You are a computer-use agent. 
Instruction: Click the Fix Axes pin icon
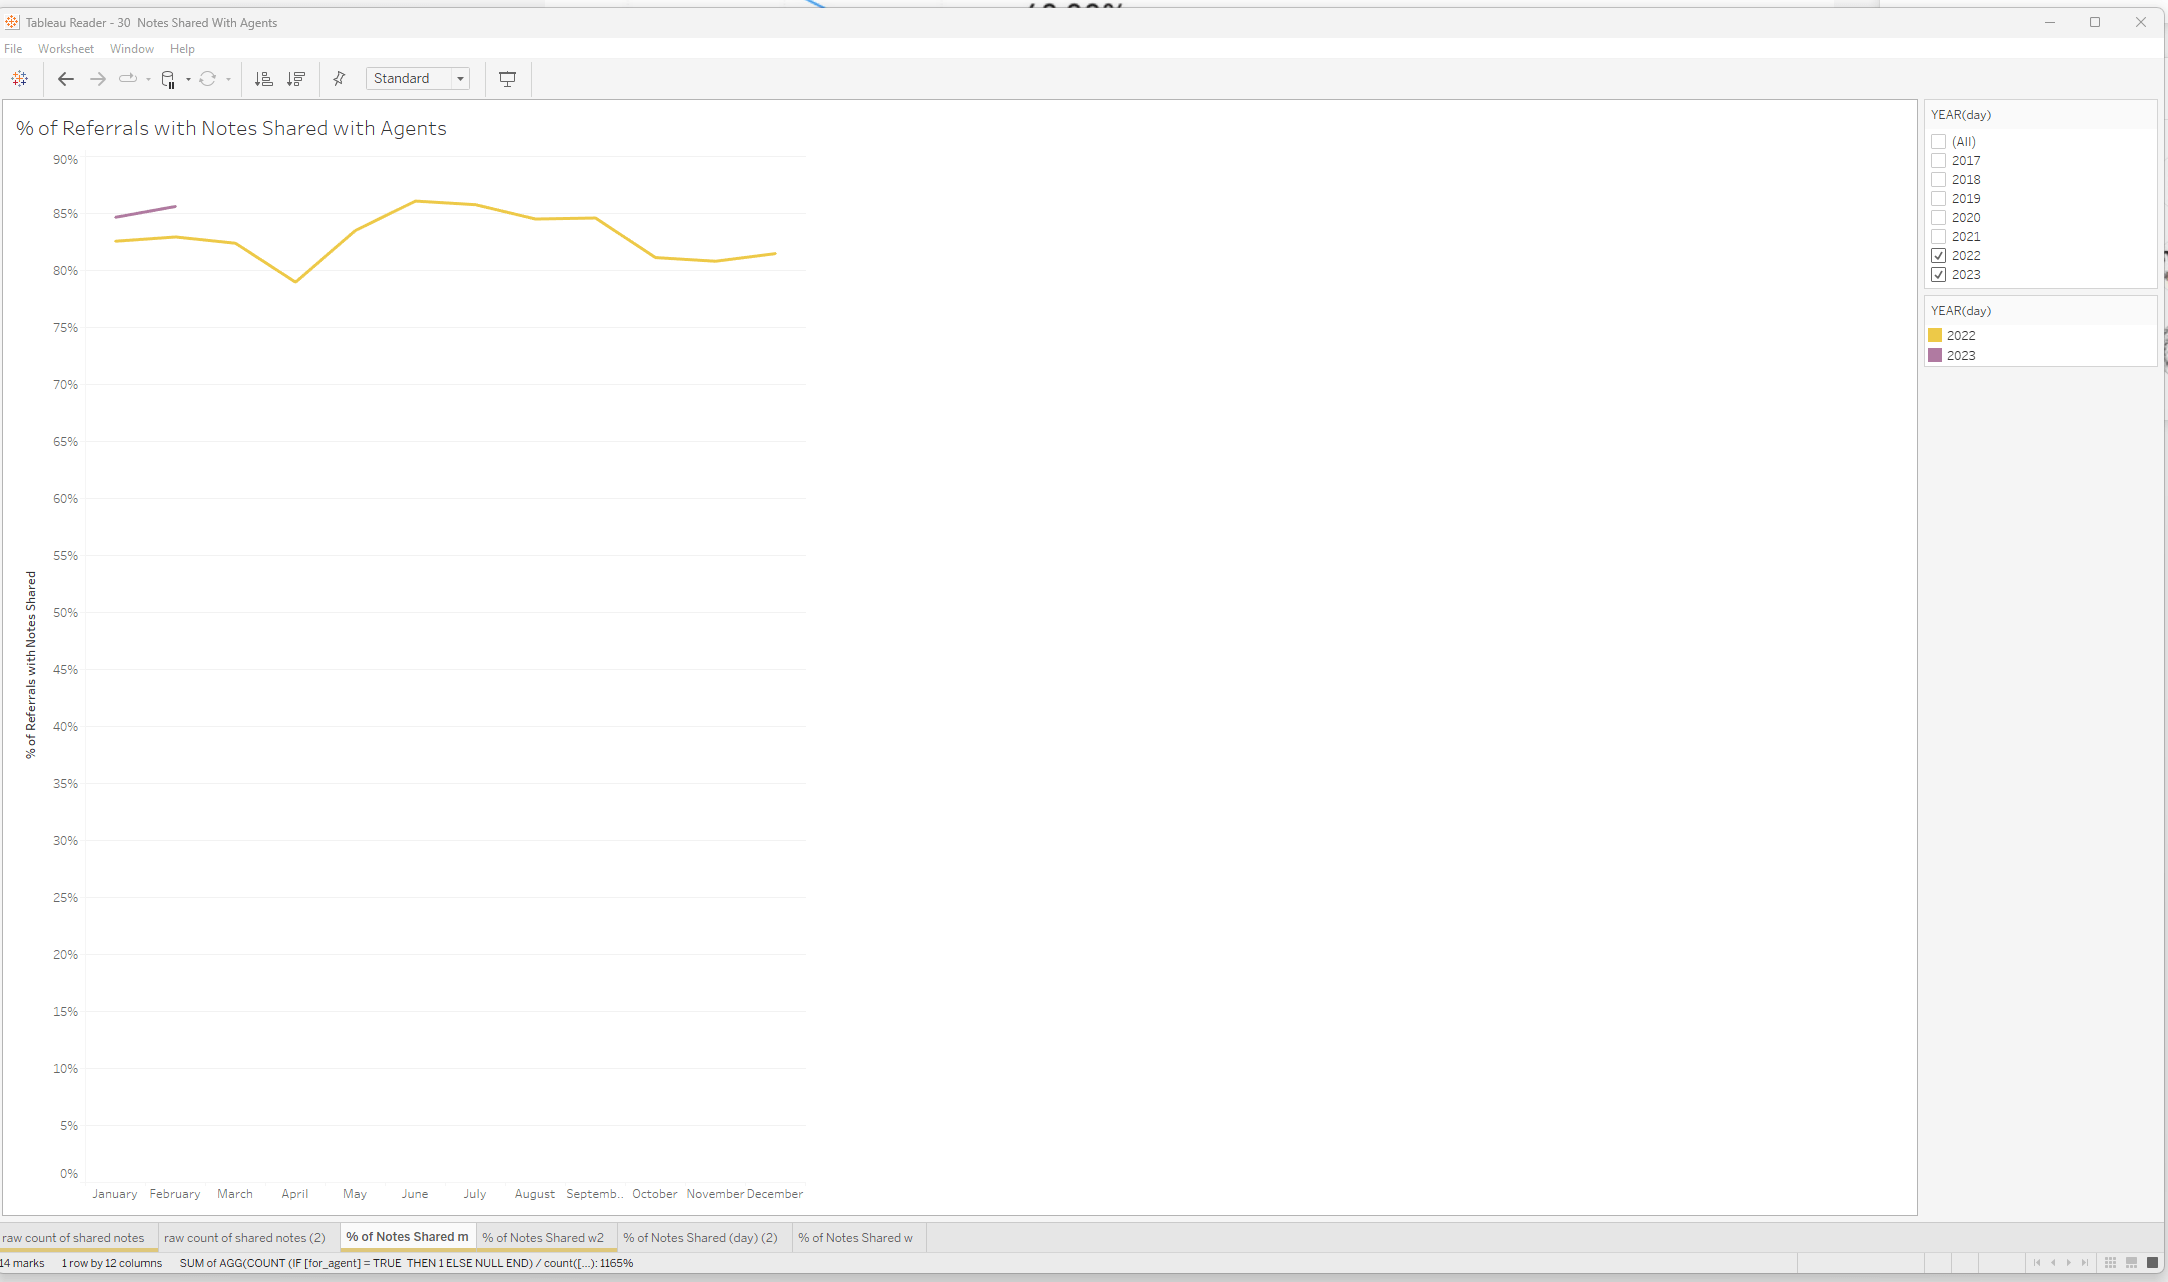339,79
